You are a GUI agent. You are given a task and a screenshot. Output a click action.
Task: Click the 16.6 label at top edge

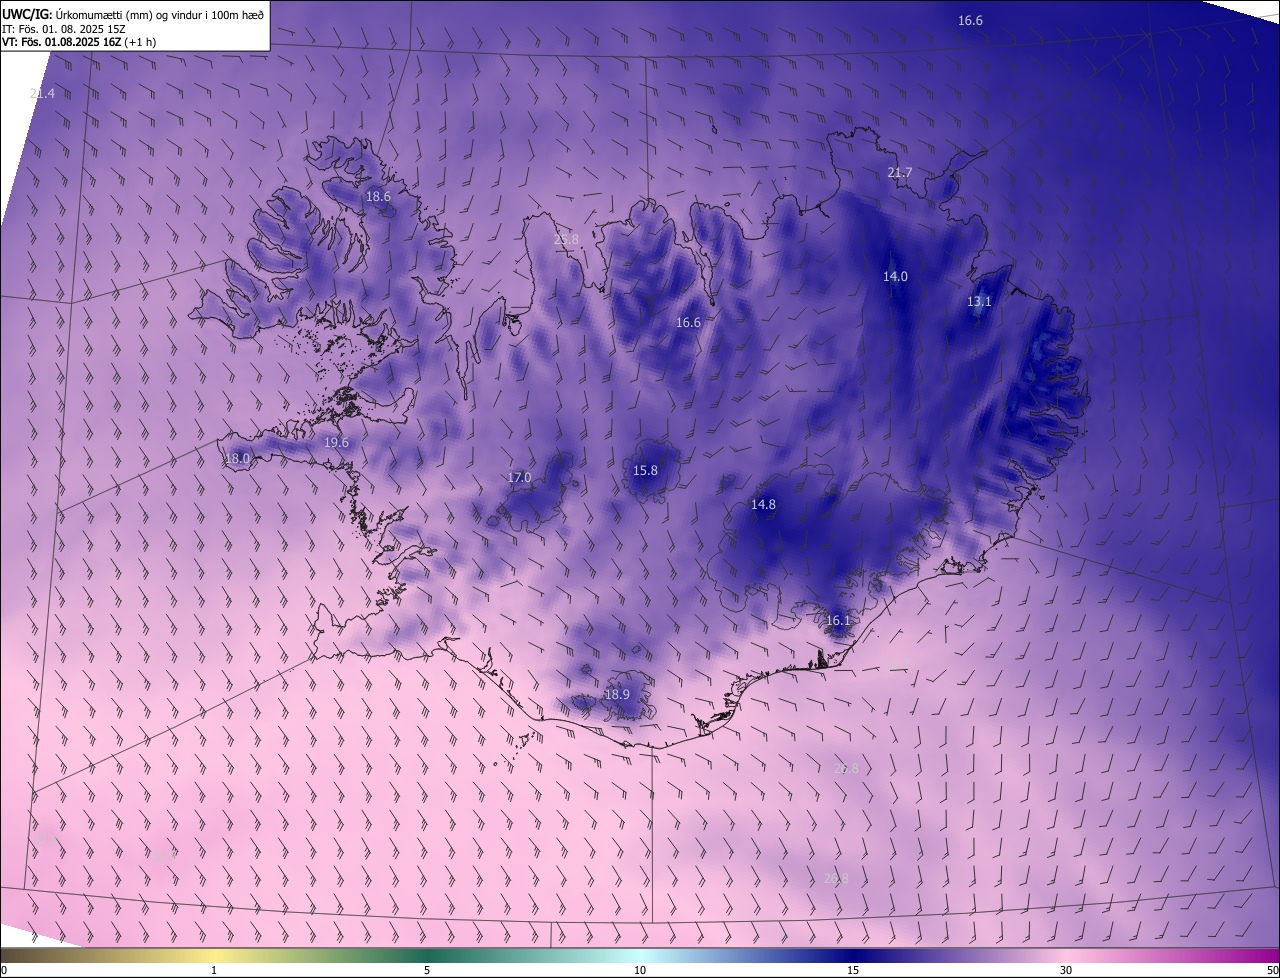pos(970,21)
